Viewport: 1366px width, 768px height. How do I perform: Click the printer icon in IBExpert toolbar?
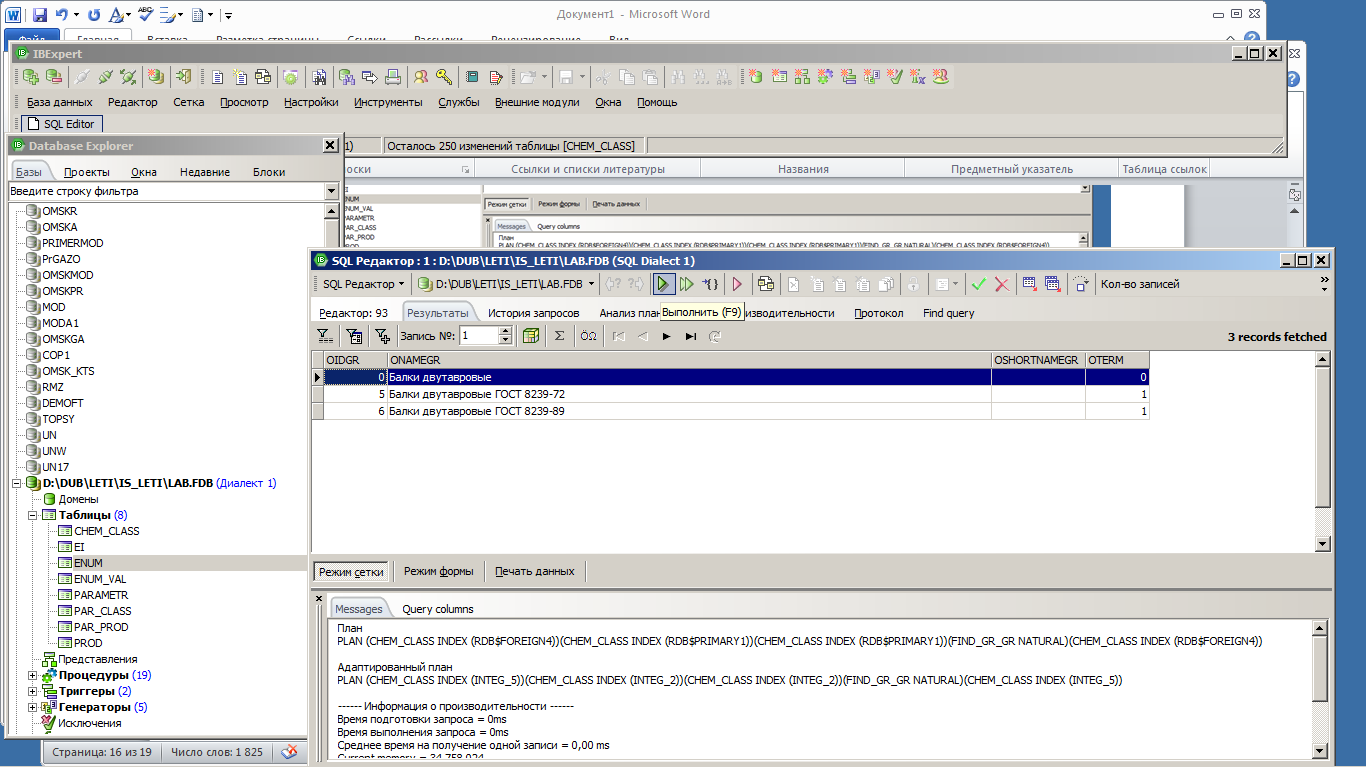393,76
